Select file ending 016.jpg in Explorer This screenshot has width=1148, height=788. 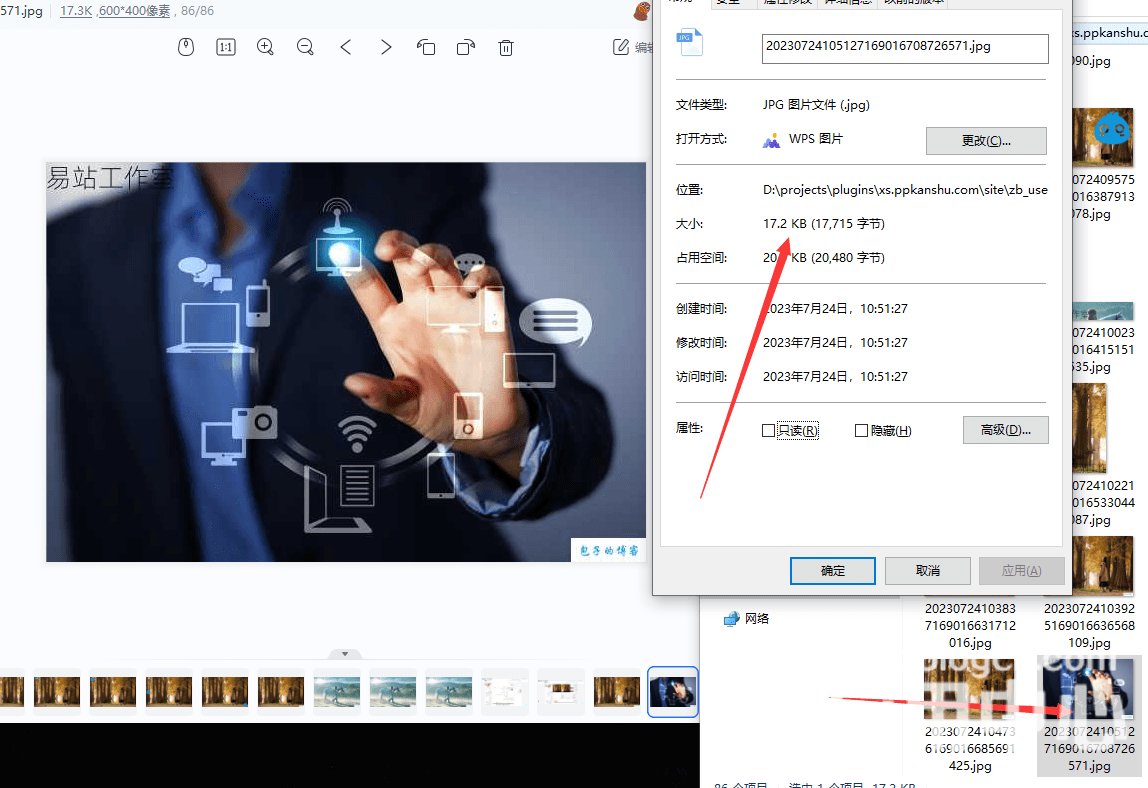tap(970, 625)
